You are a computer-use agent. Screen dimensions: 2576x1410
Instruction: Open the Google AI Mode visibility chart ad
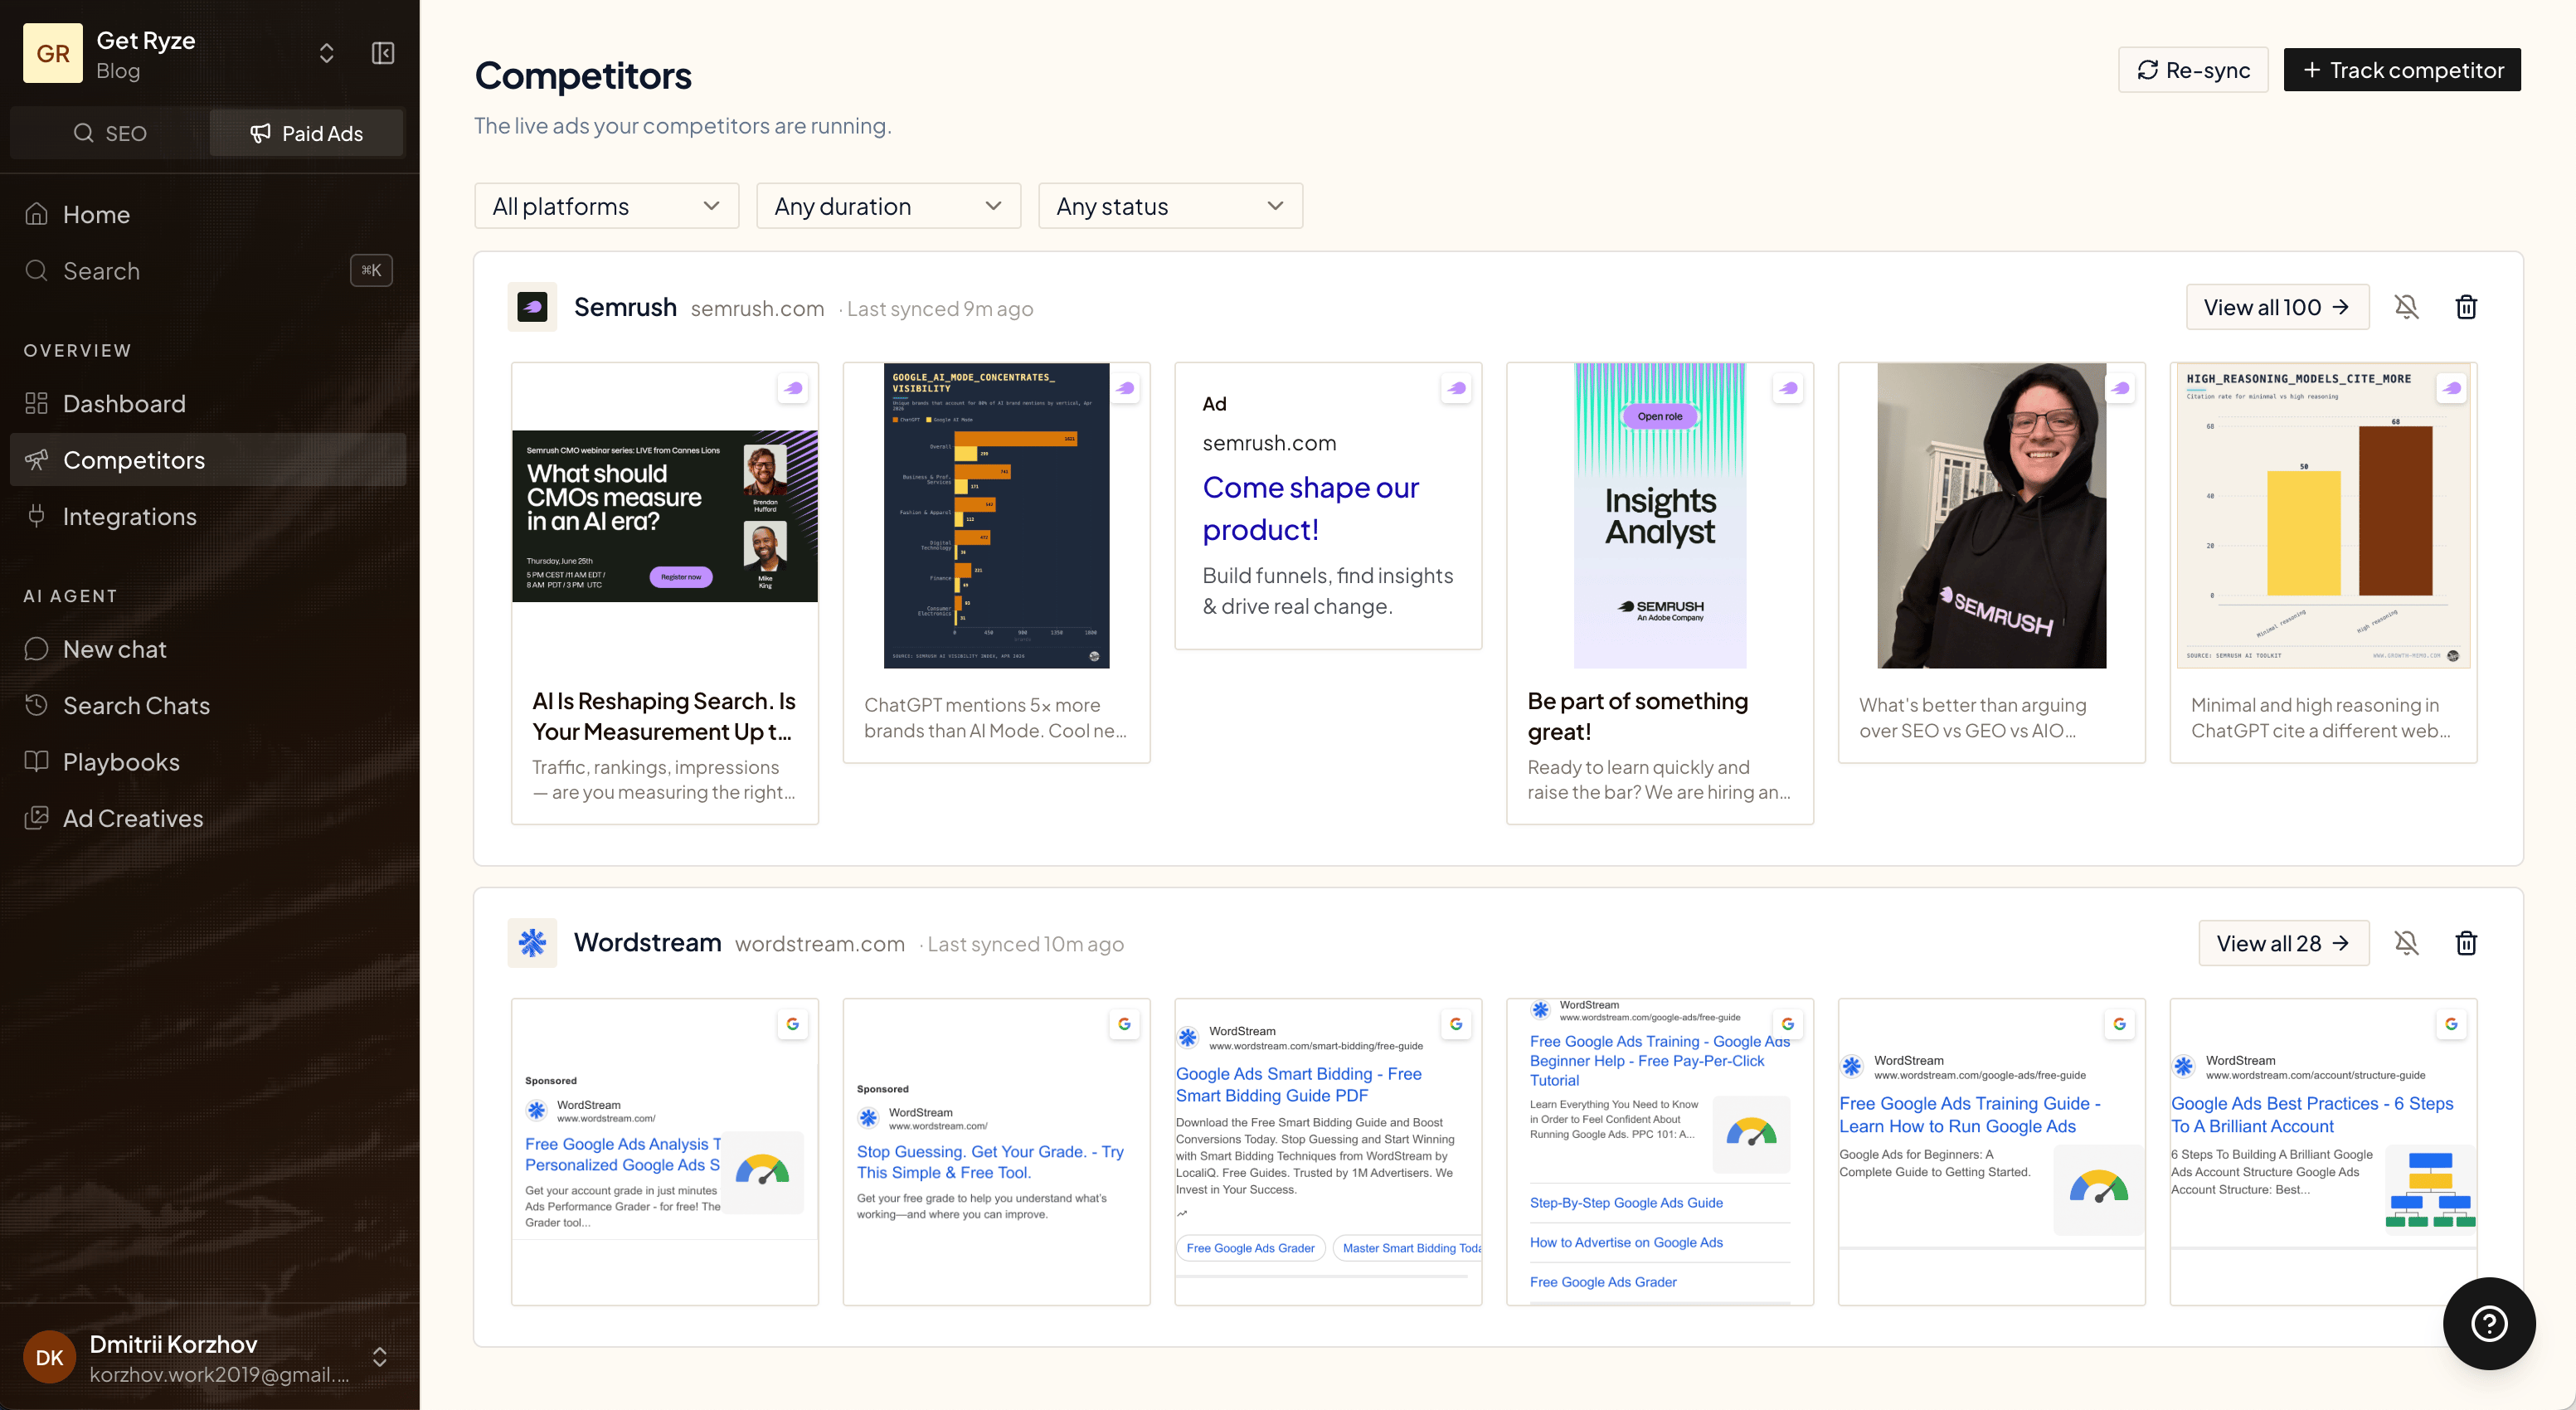click(996, 562)
